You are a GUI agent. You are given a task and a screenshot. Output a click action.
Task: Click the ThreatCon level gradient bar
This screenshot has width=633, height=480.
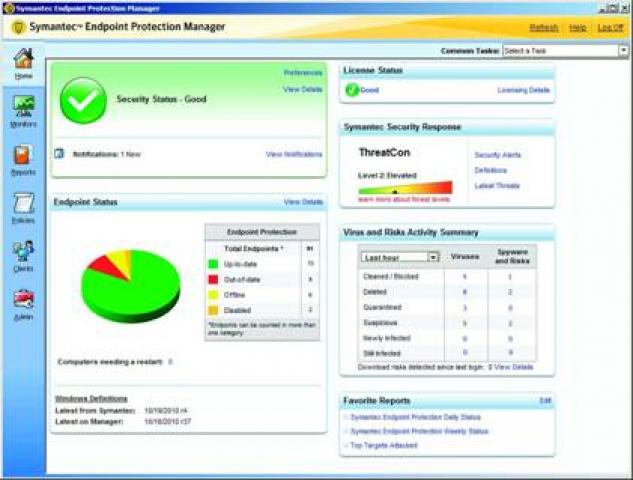click(x=405, y=189)
